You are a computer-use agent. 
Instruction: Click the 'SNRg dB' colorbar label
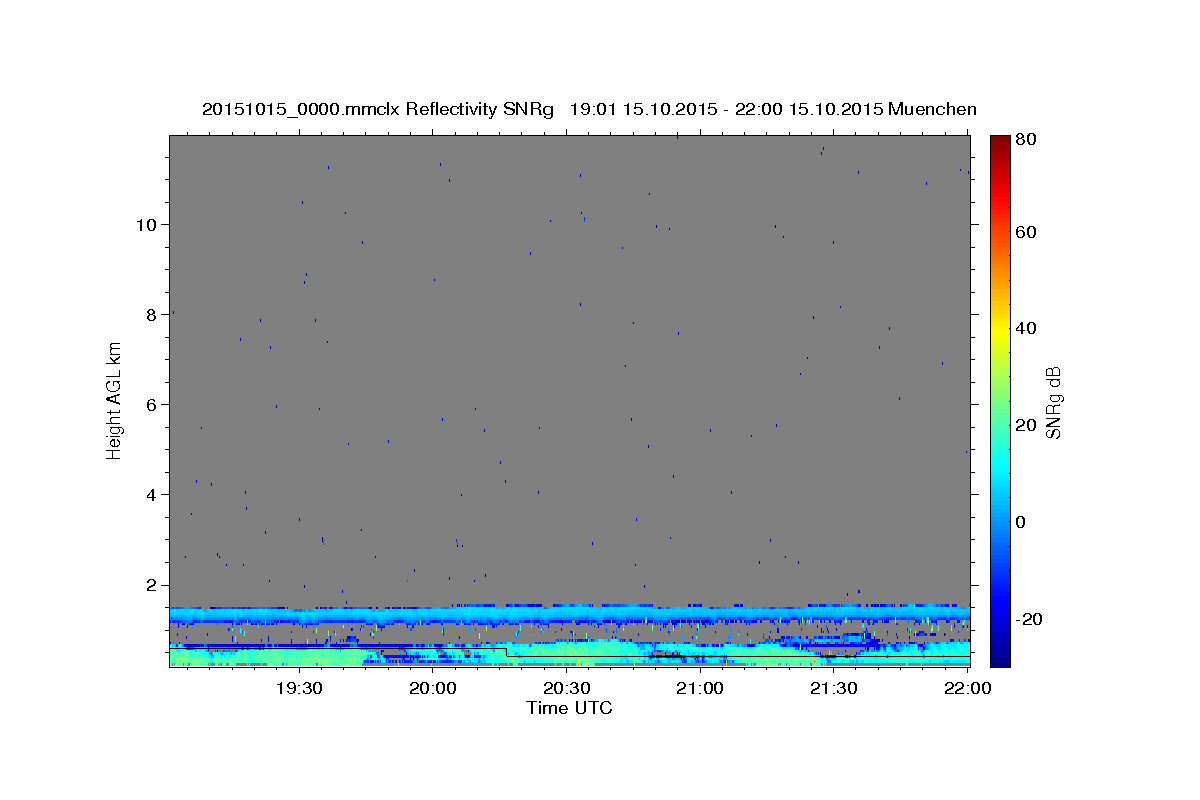click(1053, 402)
